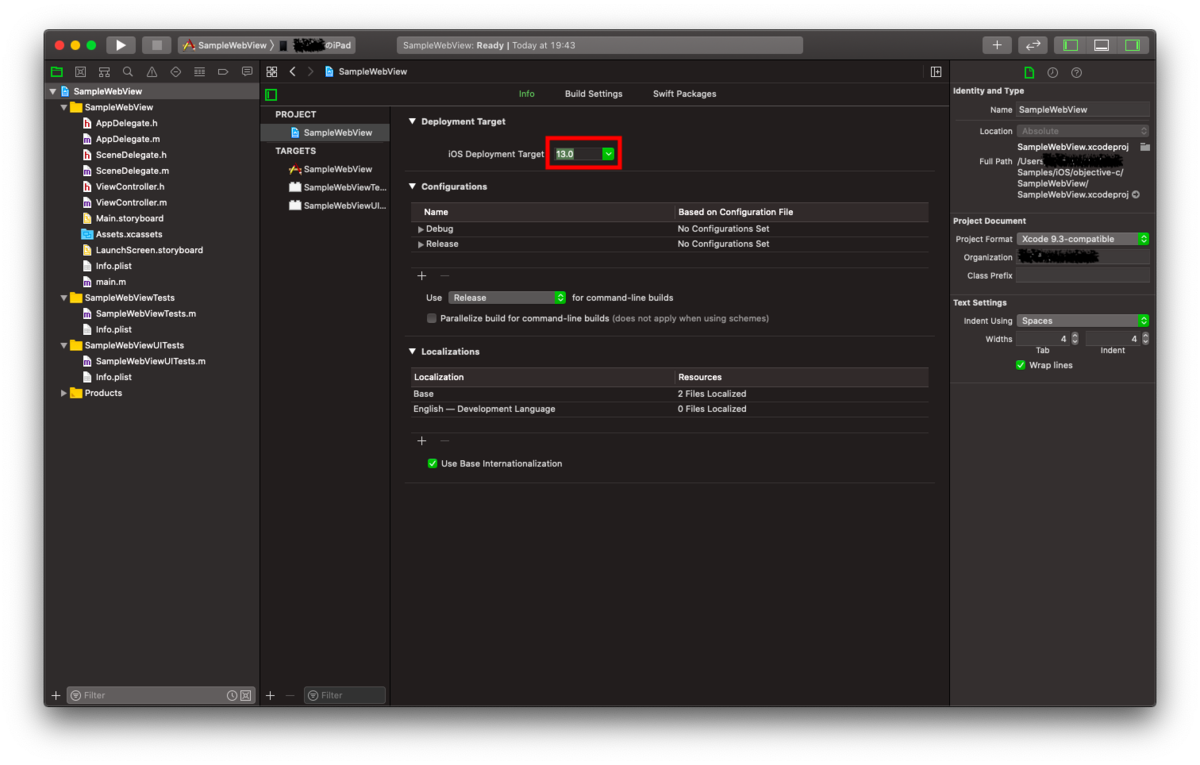Hide the navigator panel
The width and height of the screenshot is (1200, 765).
[x=1071, y=45]
